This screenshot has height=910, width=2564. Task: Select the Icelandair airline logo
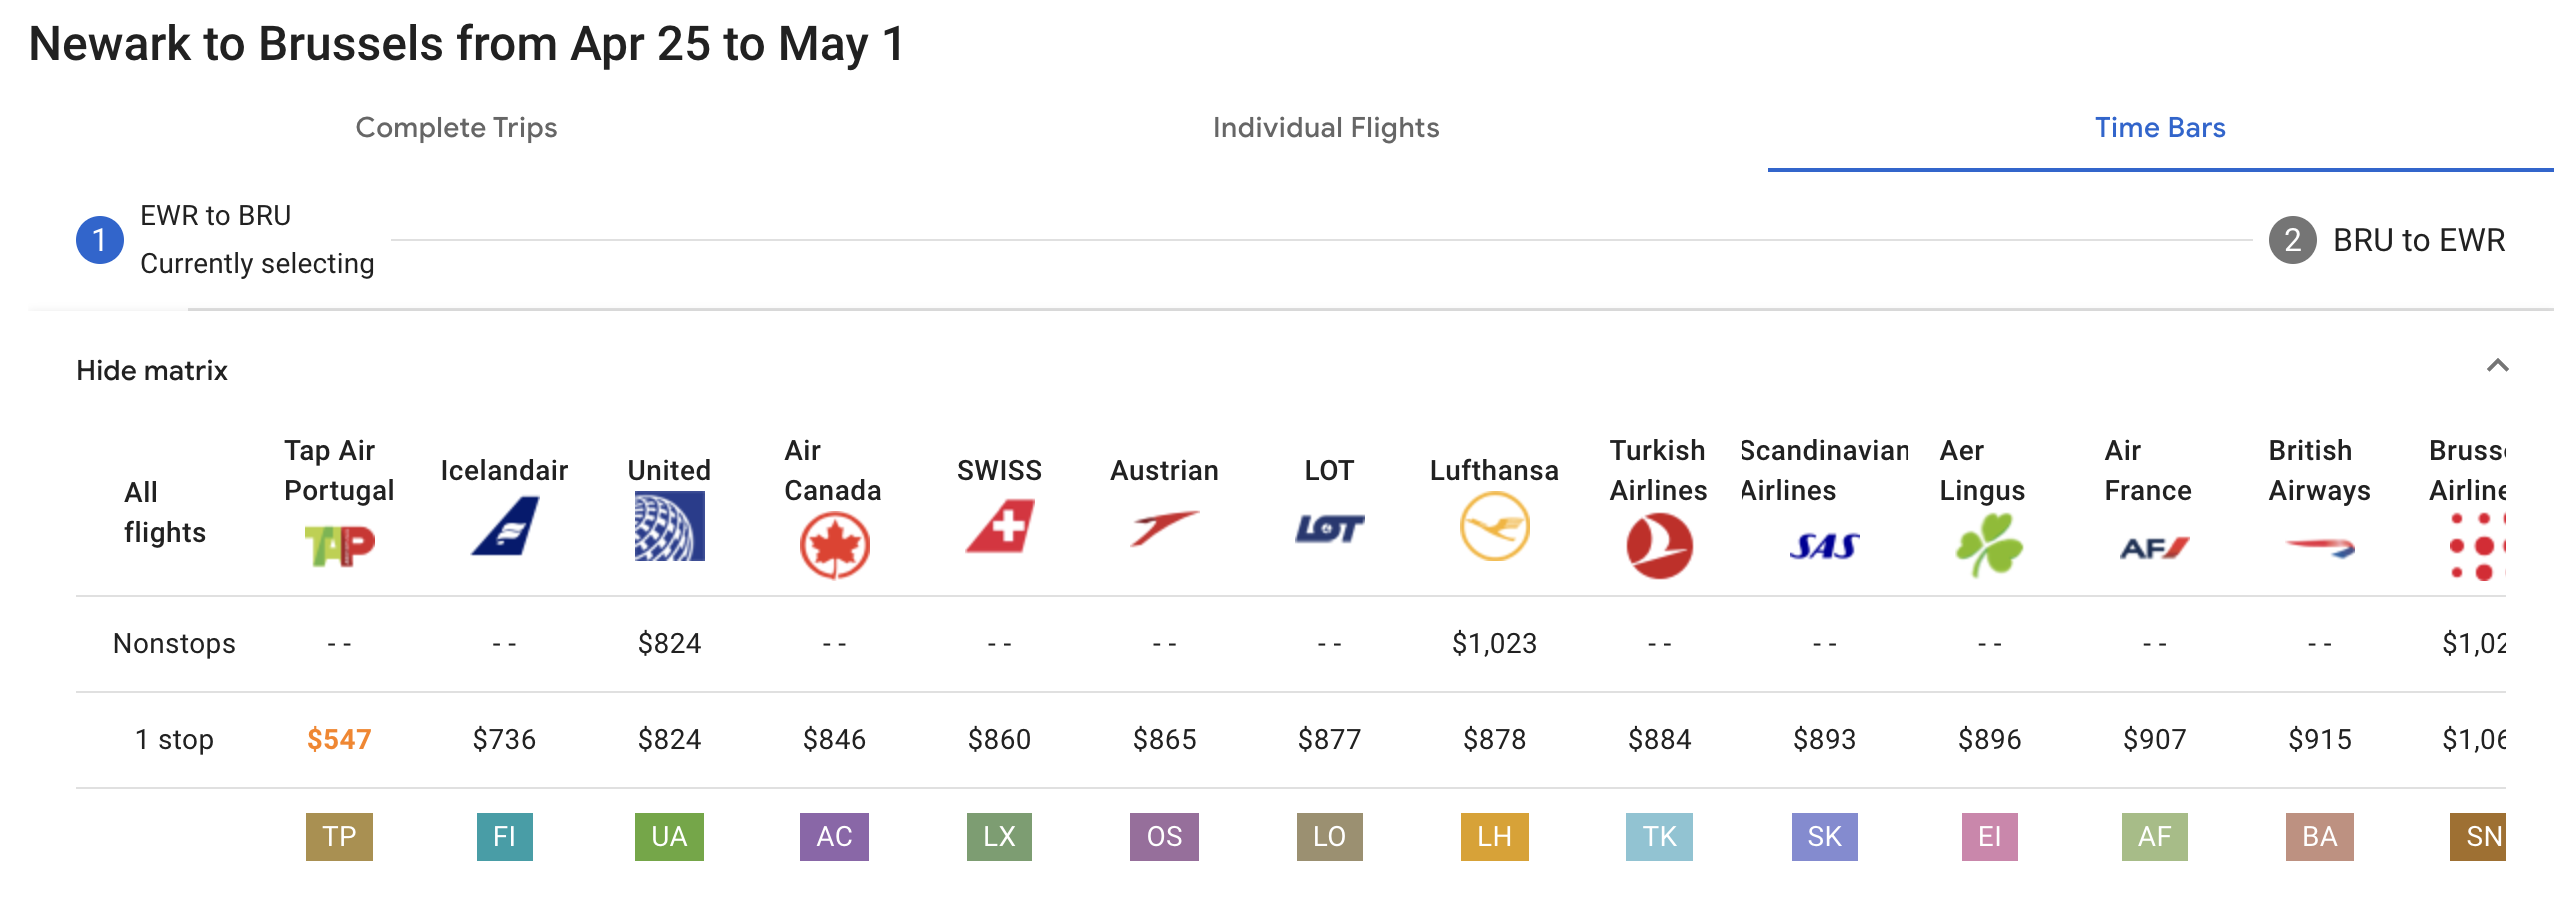[505, 526]
